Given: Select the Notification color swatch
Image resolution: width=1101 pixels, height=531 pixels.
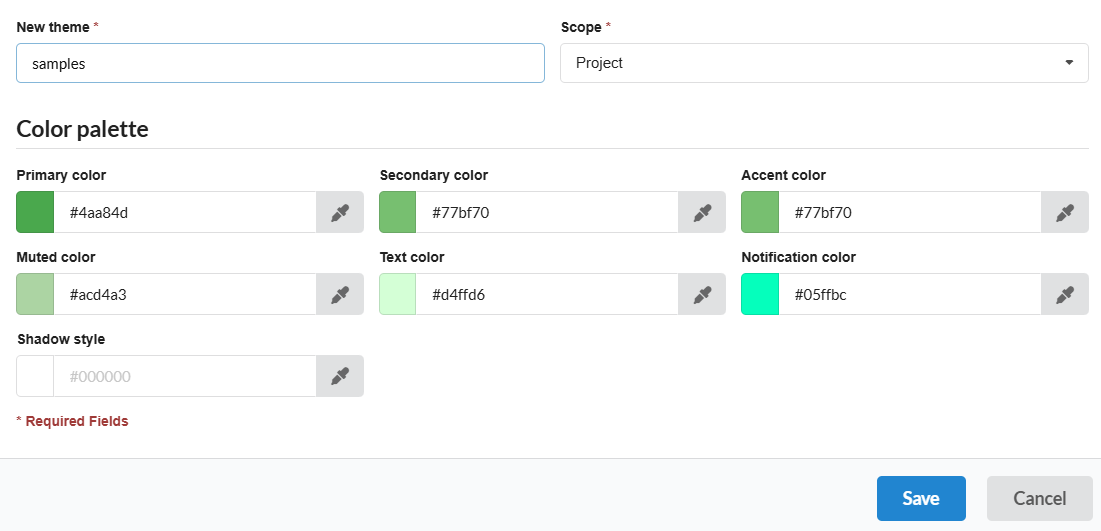Looking at the screenshot, I should click(760, 294).
